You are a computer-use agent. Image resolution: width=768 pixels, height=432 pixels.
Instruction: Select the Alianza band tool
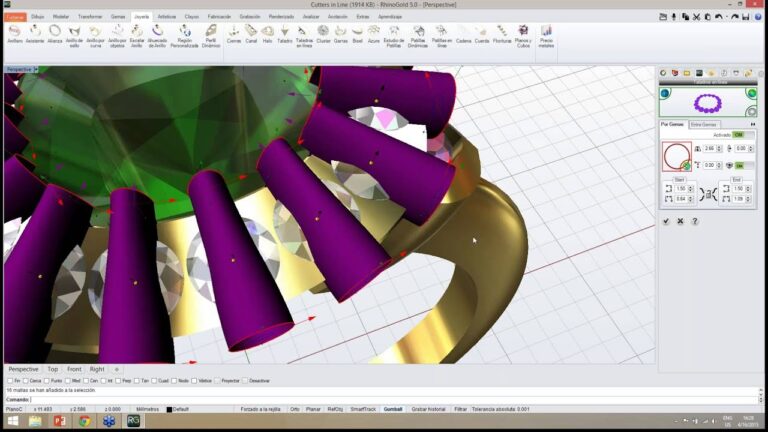[x=55, y=35]
